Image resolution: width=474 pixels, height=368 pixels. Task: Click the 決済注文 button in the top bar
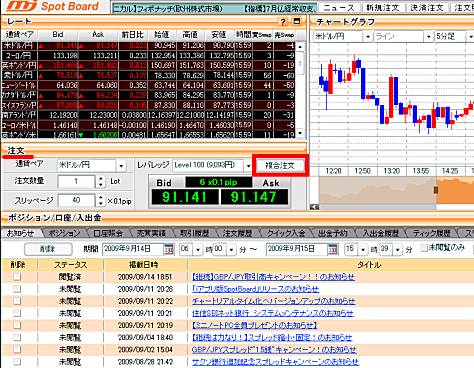click(427, 7)
